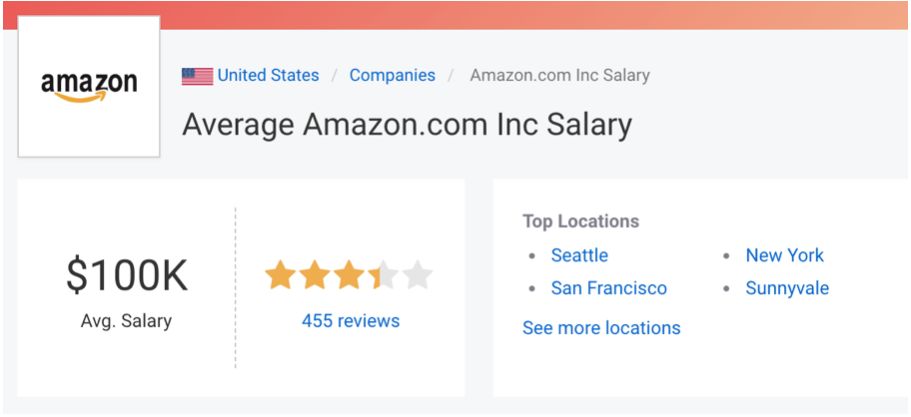Open the New York location link
The width and height of the screenshot is (911, 417).
(784, 255)
